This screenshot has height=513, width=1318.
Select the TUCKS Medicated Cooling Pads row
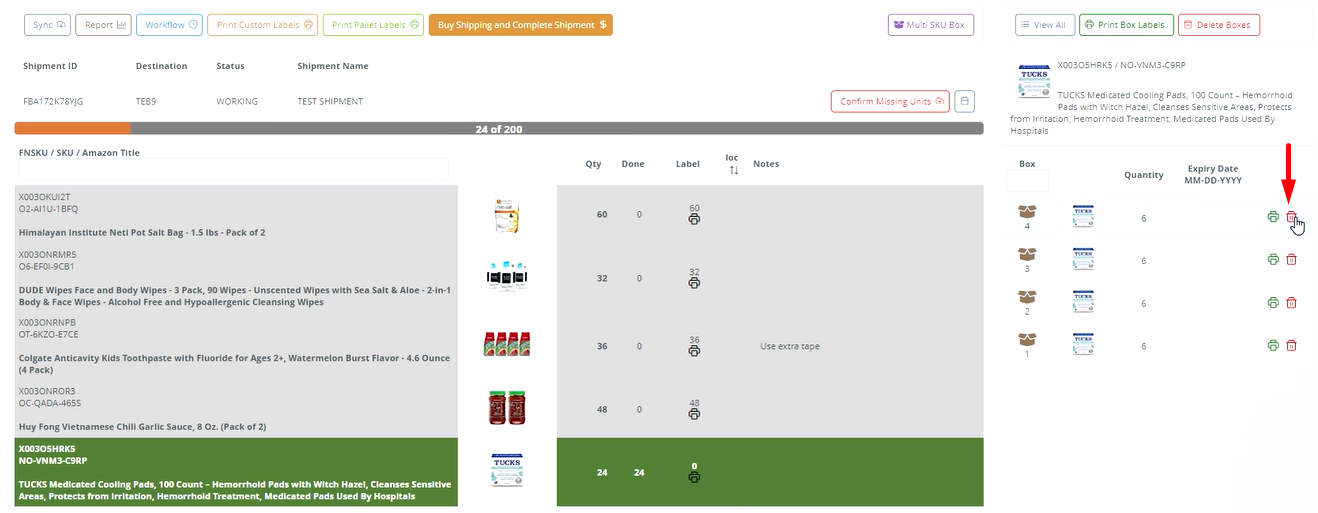pos(235,472)
